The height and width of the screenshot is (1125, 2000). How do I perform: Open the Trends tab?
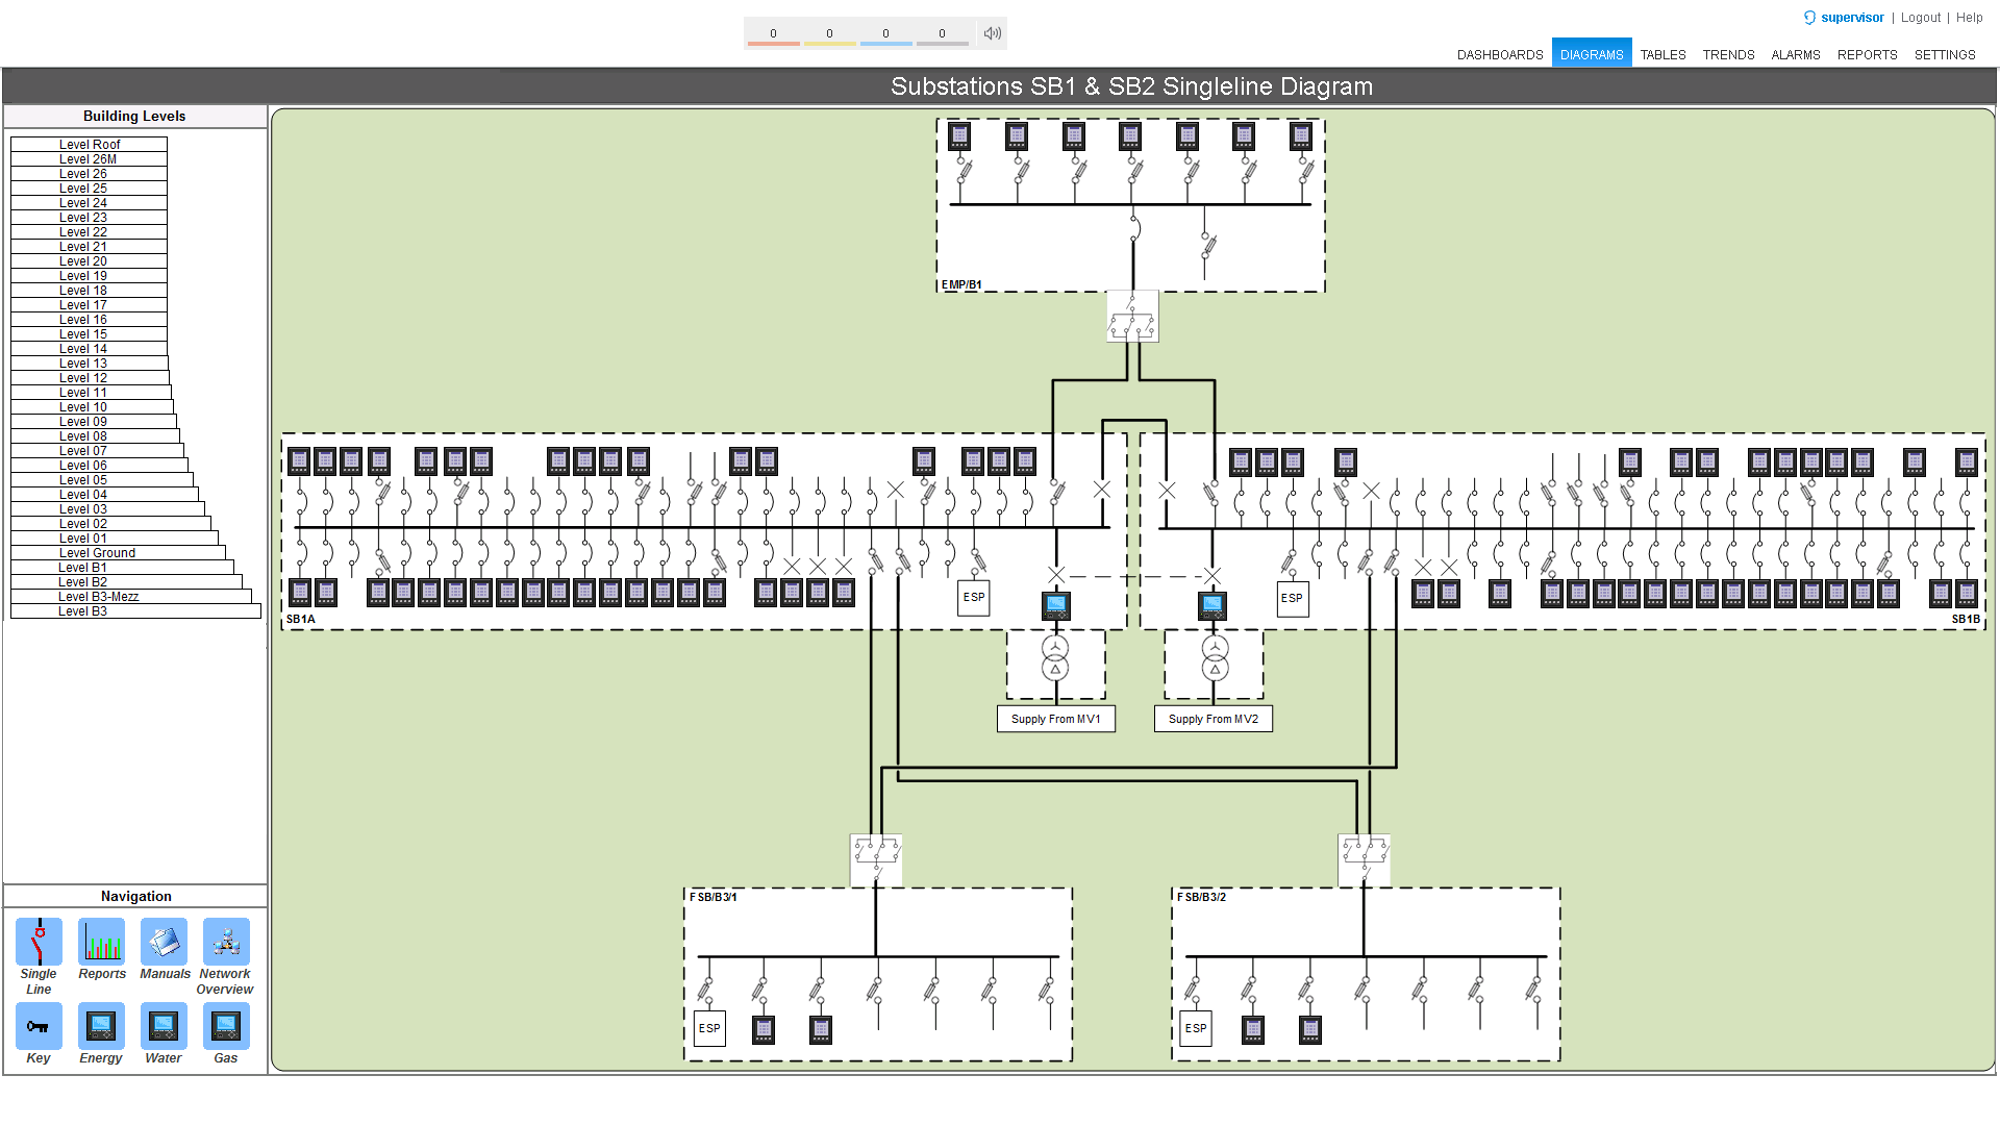1728,55
